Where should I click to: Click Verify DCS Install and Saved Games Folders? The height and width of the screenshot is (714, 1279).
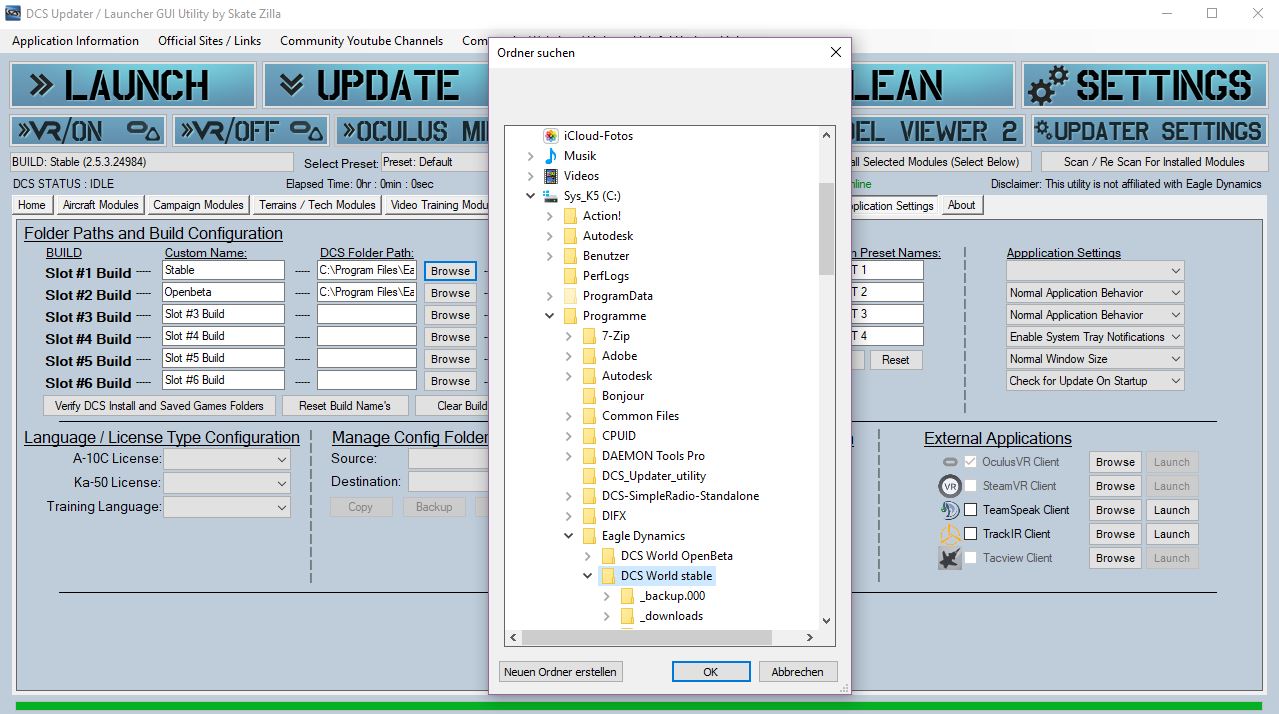(159, 406)
